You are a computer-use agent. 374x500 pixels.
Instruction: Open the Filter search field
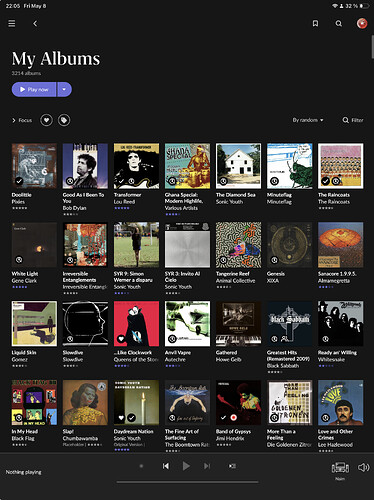click(353, 120)
